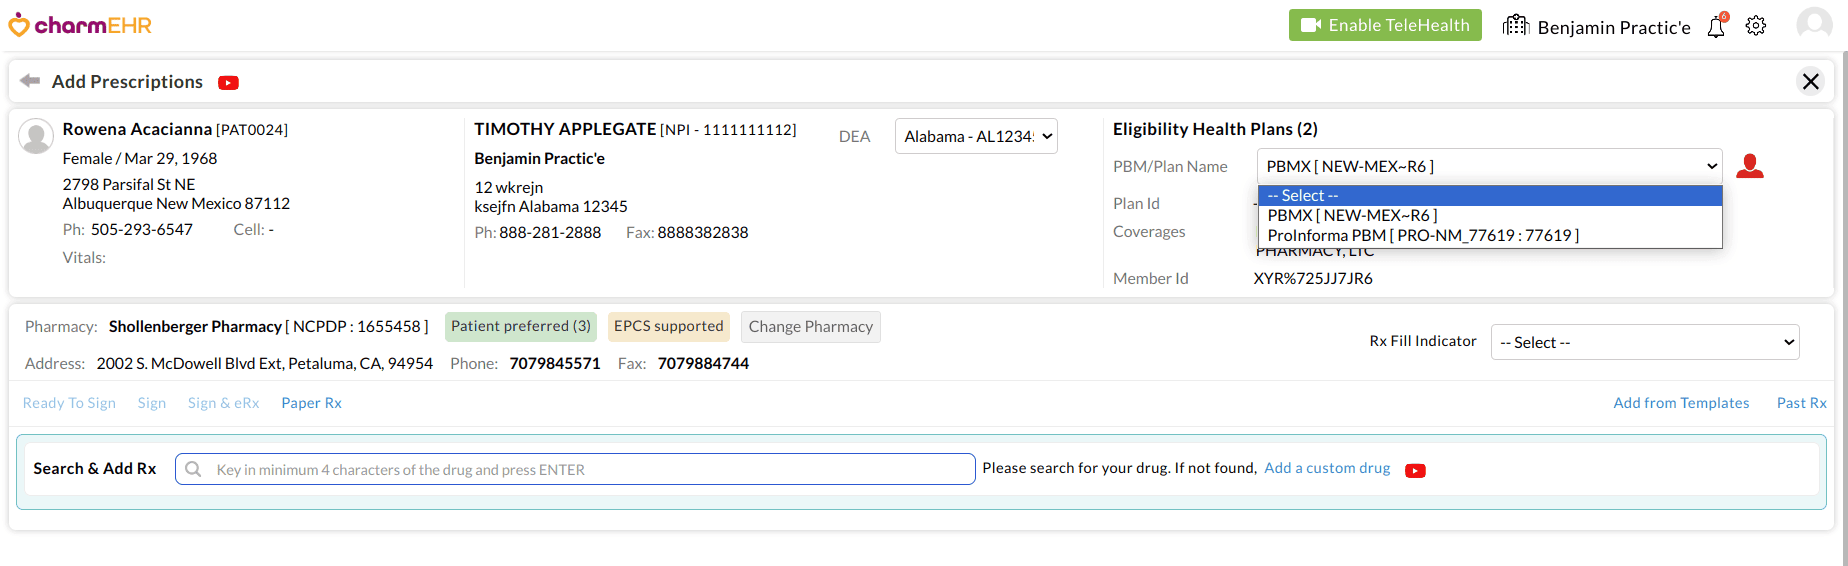Open the settings gear icon
Image resolution: width=1848 pixels, height=566 pixels.
(x=1756, y=26)
